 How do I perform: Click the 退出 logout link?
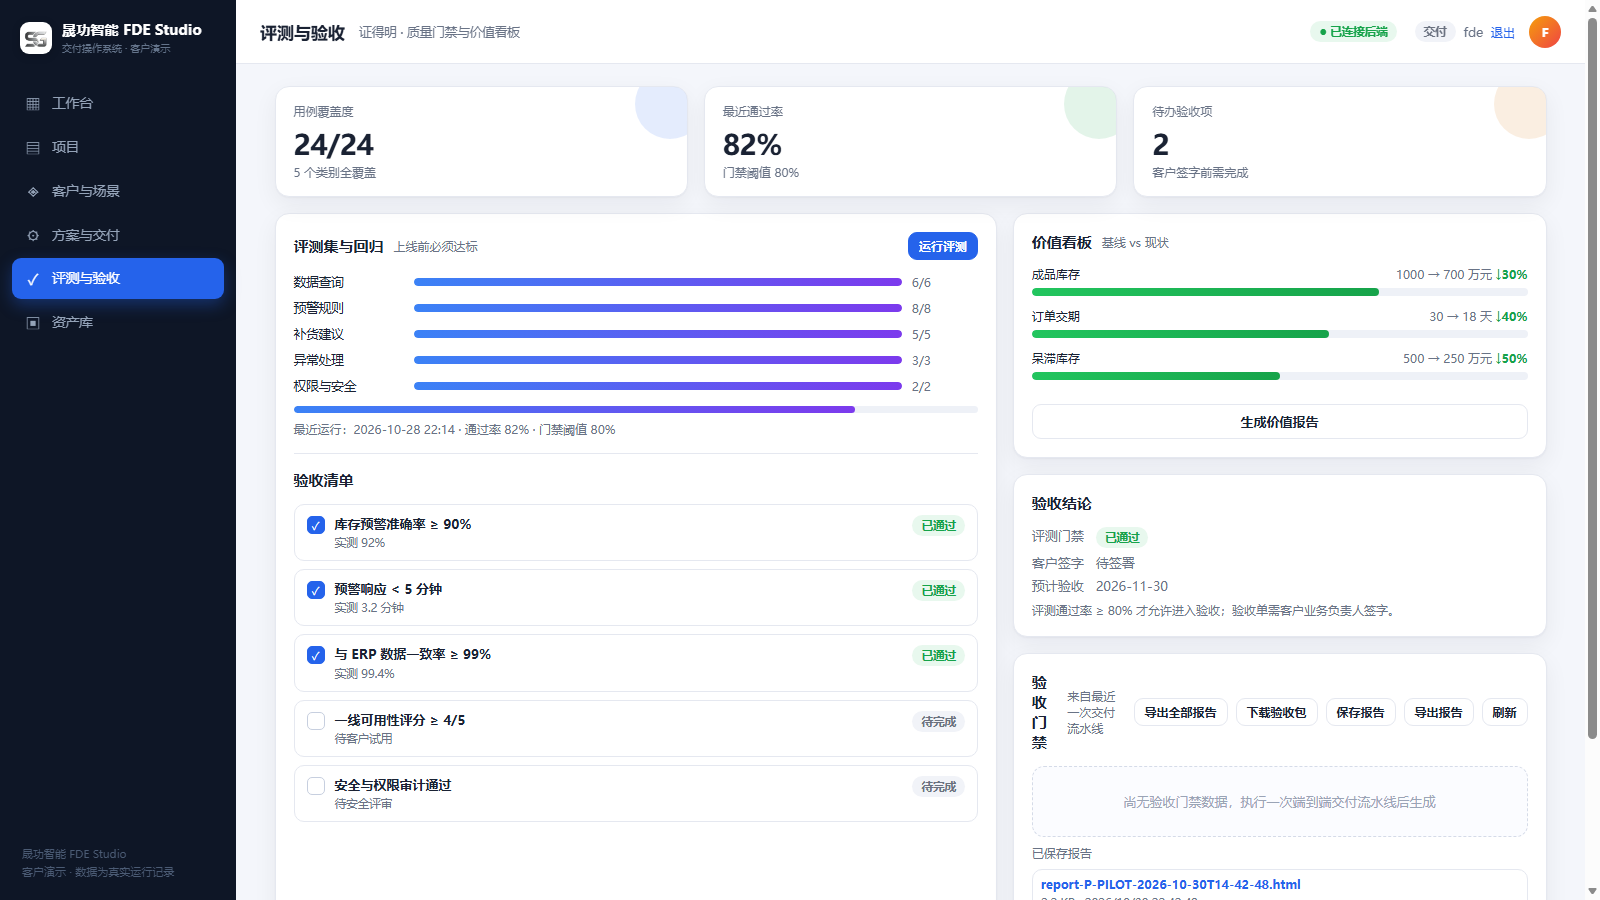tap(1503, 33)
